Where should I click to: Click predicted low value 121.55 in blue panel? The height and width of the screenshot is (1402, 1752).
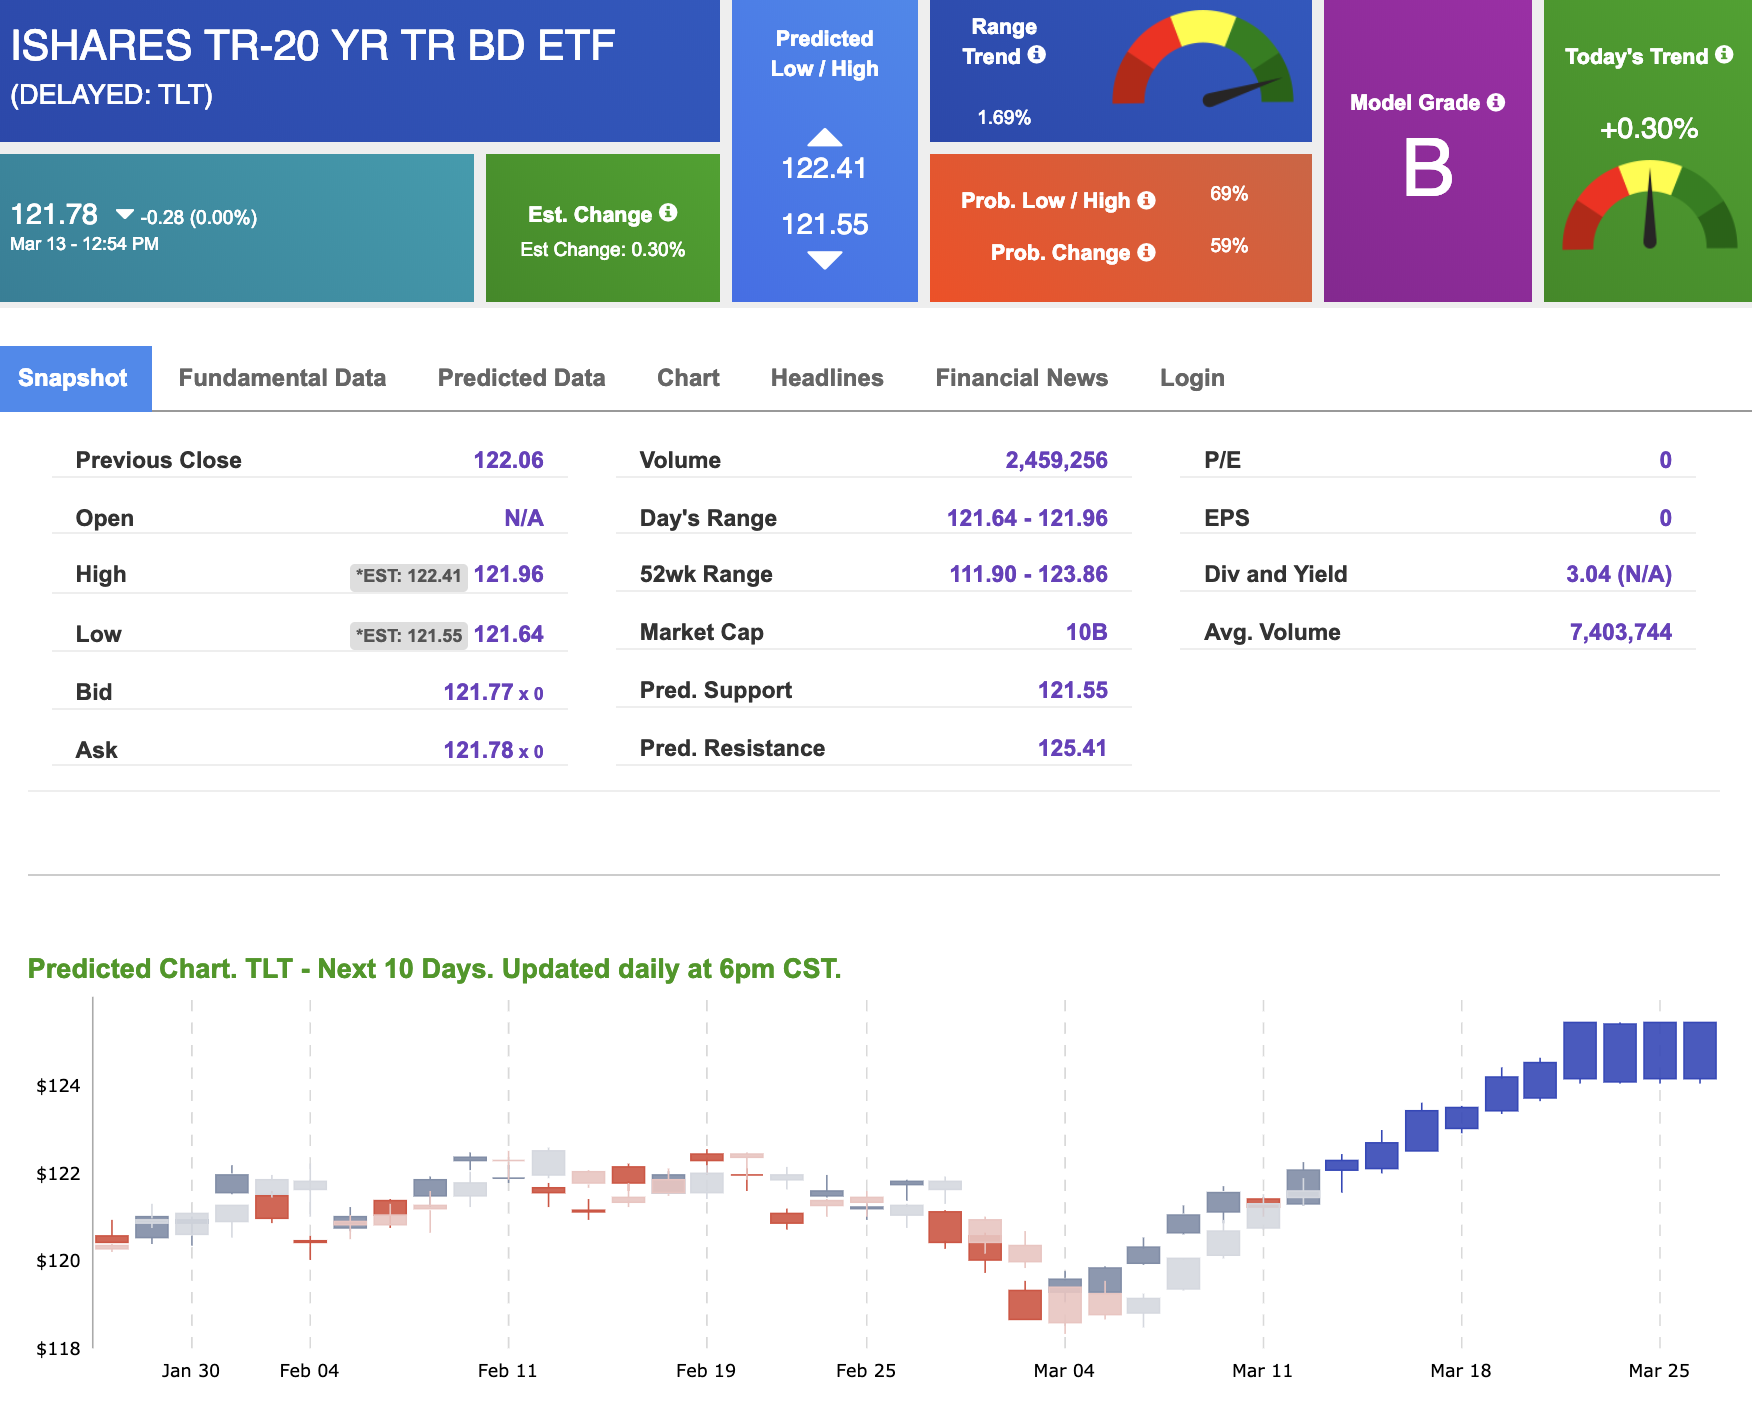point(824,224)
